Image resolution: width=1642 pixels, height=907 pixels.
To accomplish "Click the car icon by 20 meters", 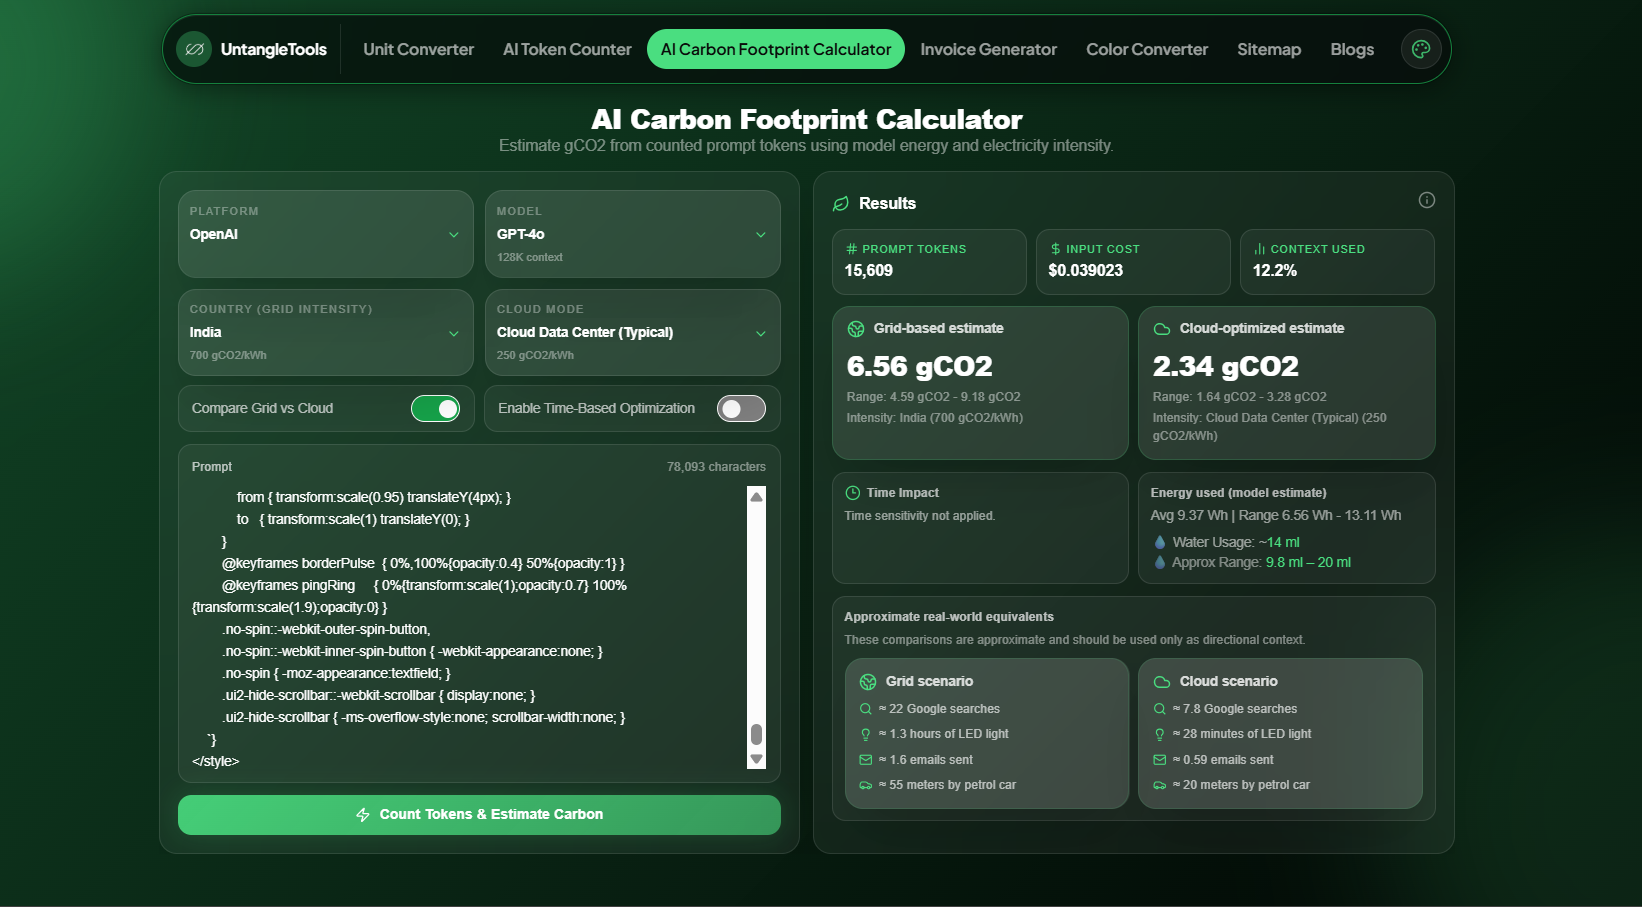I will point(1160,785).
